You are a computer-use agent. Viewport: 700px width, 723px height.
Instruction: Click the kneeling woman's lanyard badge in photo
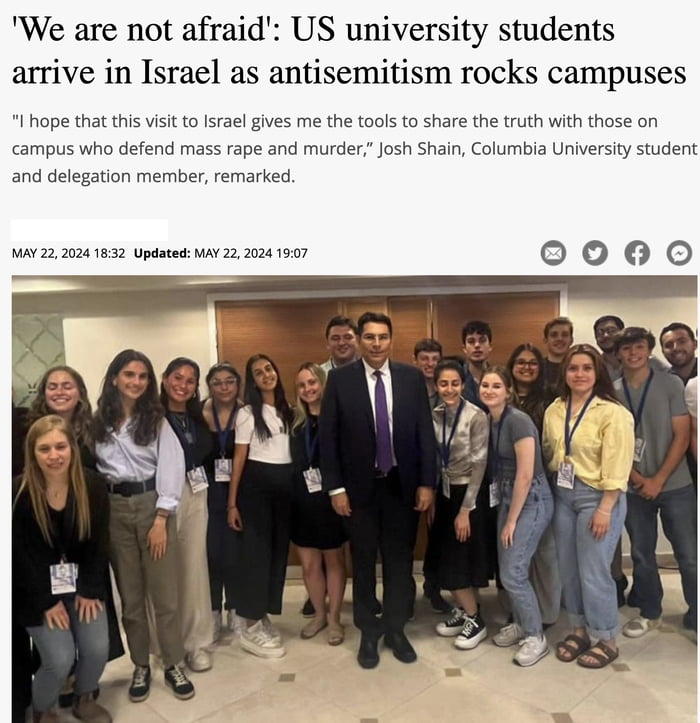tap(63, 578)
